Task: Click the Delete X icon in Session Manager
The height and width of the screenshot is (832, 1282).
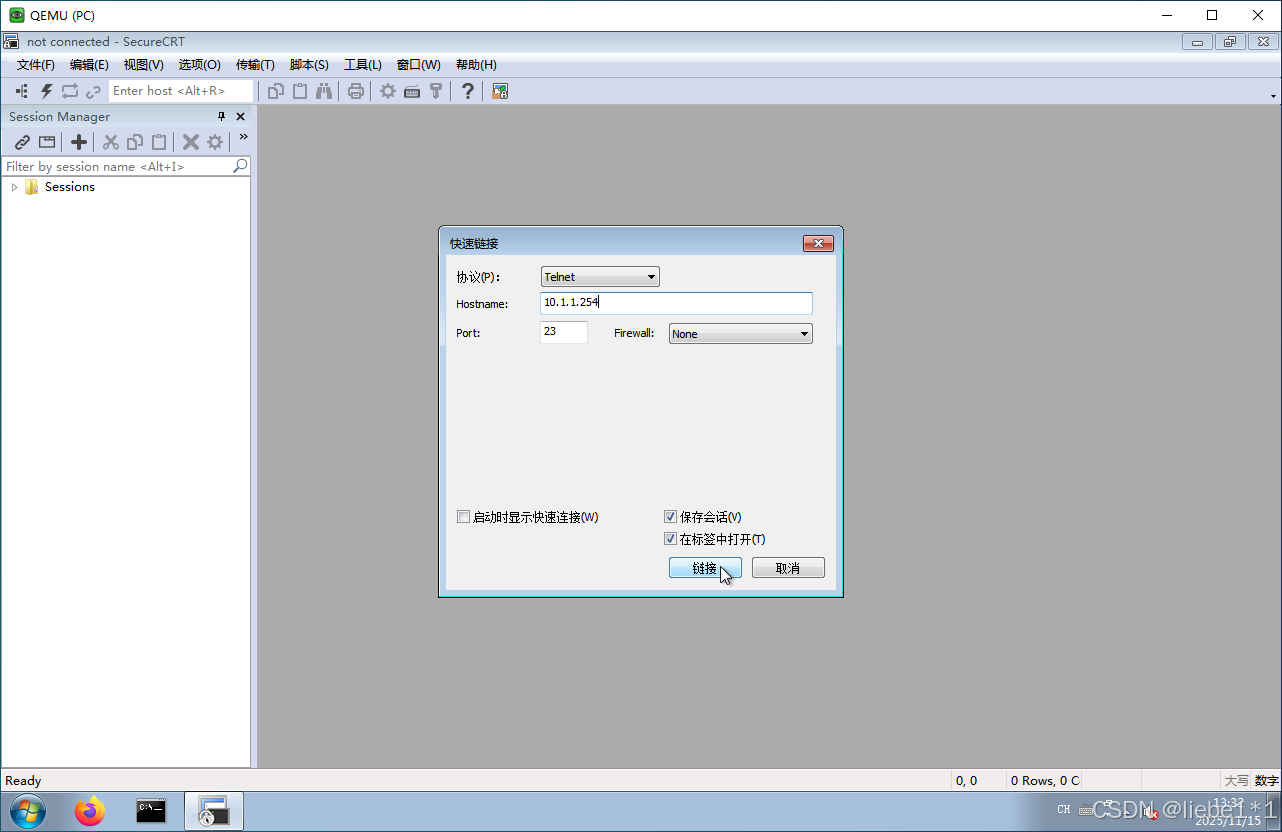Action: pyautogui.click(x=190, y=142)
